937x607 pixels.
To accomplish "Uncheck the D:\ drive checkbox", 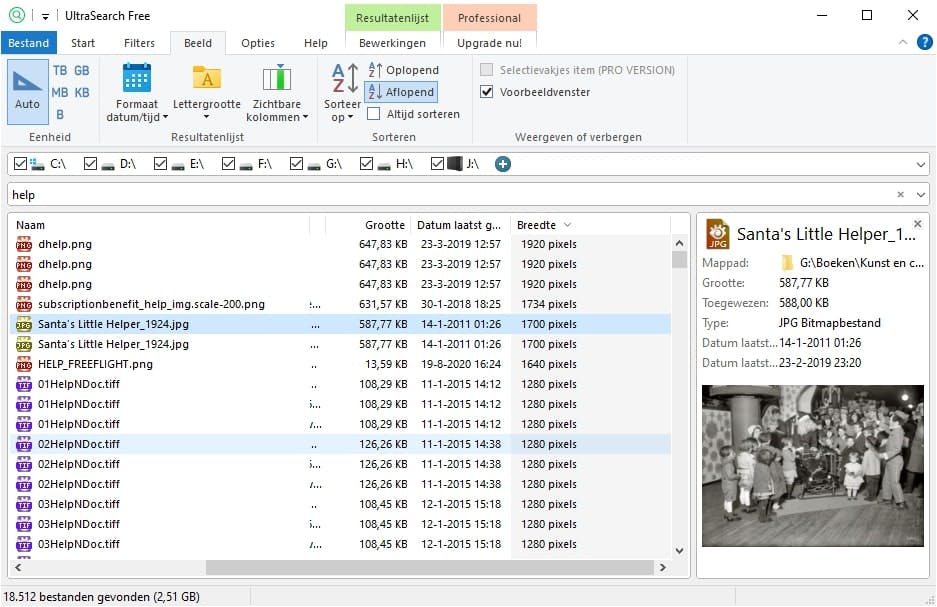I will coord(92,164).
